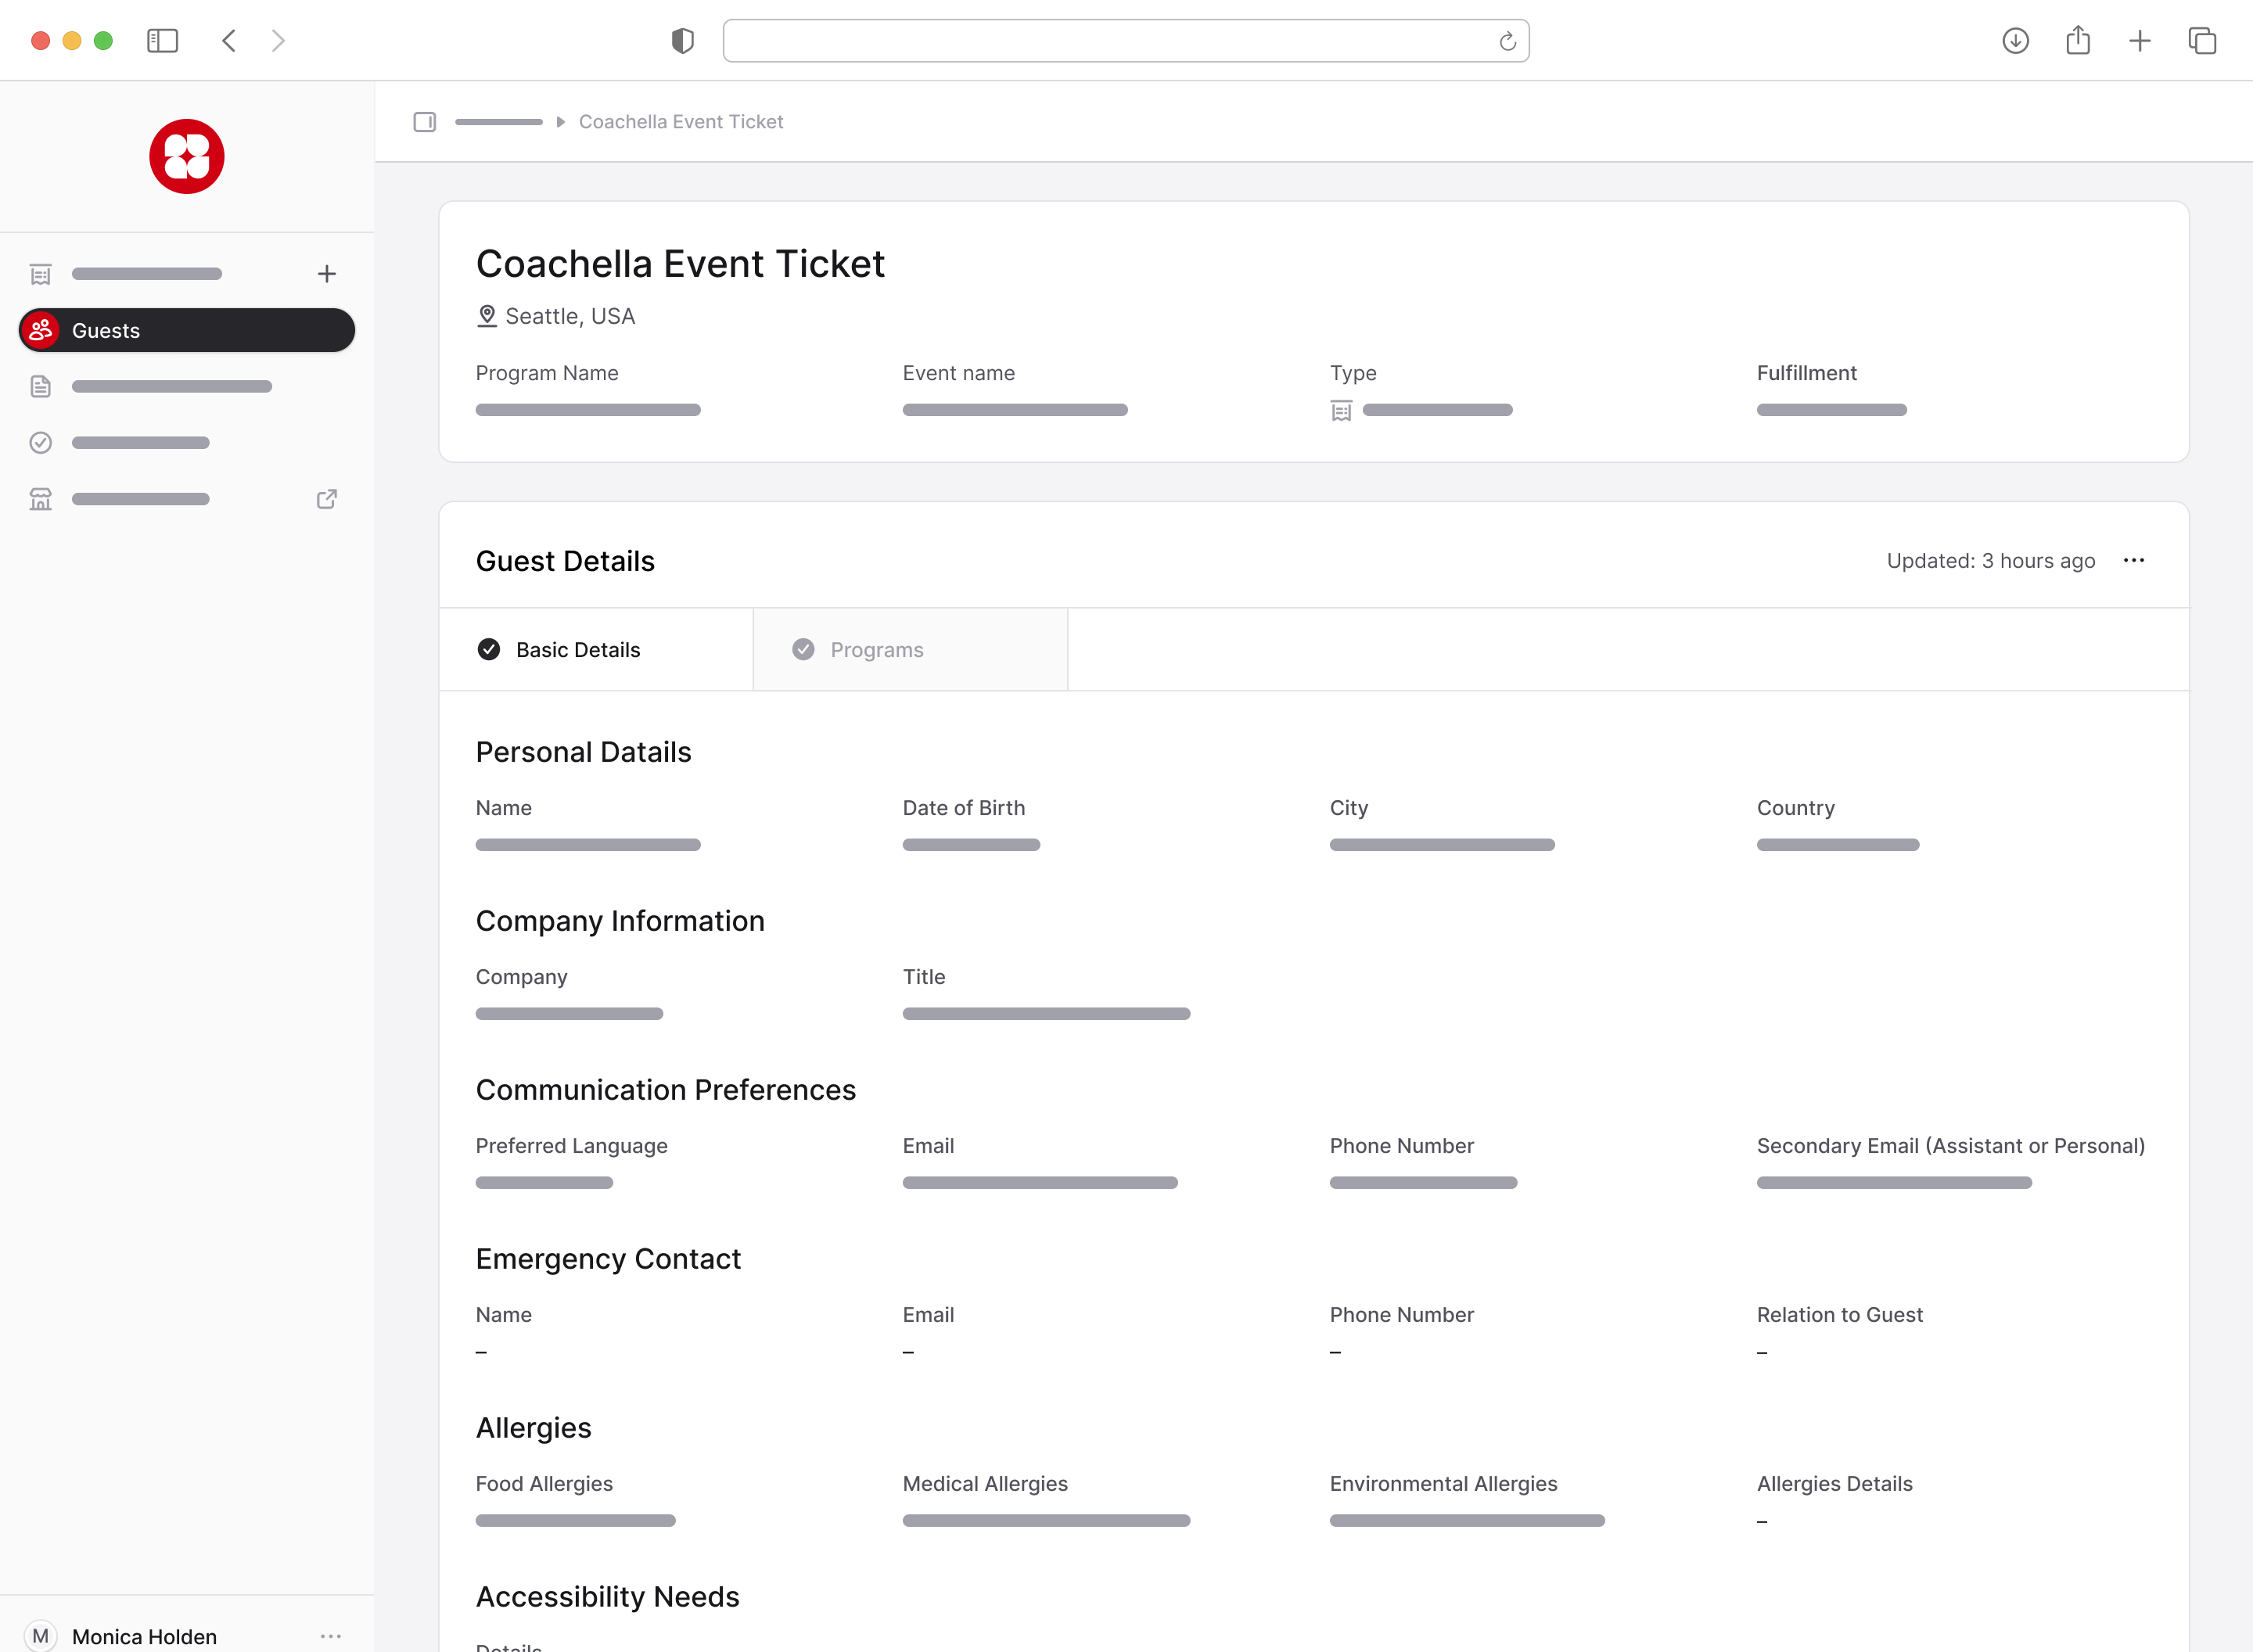Screen dimensions: 2253x1652
Task: Click the Monica Holden avatar
Action: 41,1636
